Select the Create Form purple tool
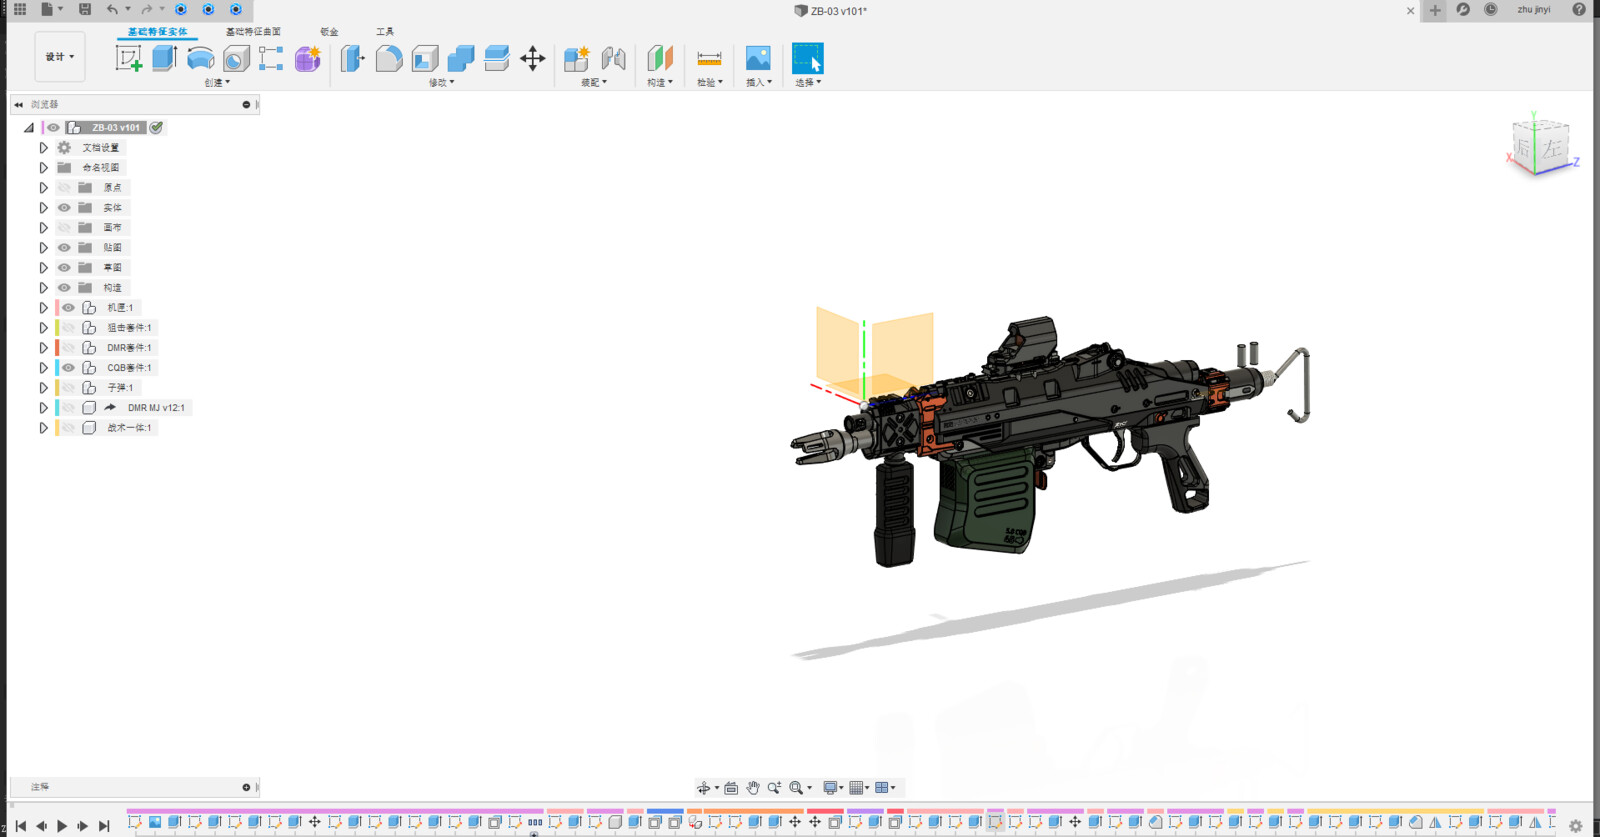This screenshot has height=837, width=1600. pyautogui.click(x=307, y=58)
